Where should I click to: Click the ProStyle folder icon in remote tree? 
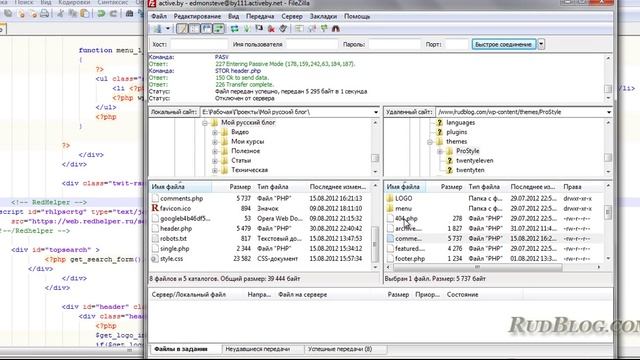click(449, 151)
